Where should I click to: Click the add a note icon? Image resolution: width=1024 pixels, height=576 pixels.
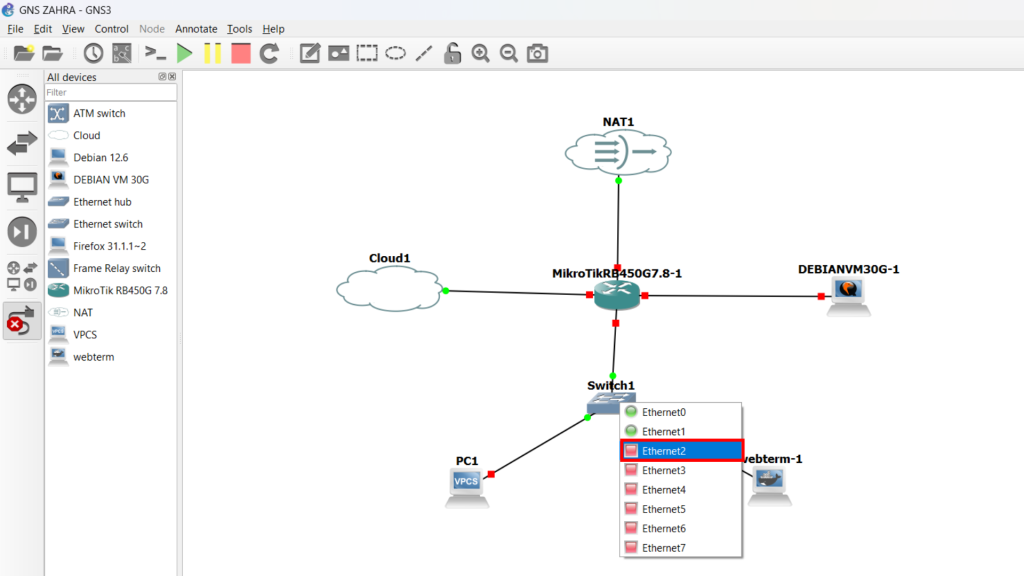(x=310, y=54)
